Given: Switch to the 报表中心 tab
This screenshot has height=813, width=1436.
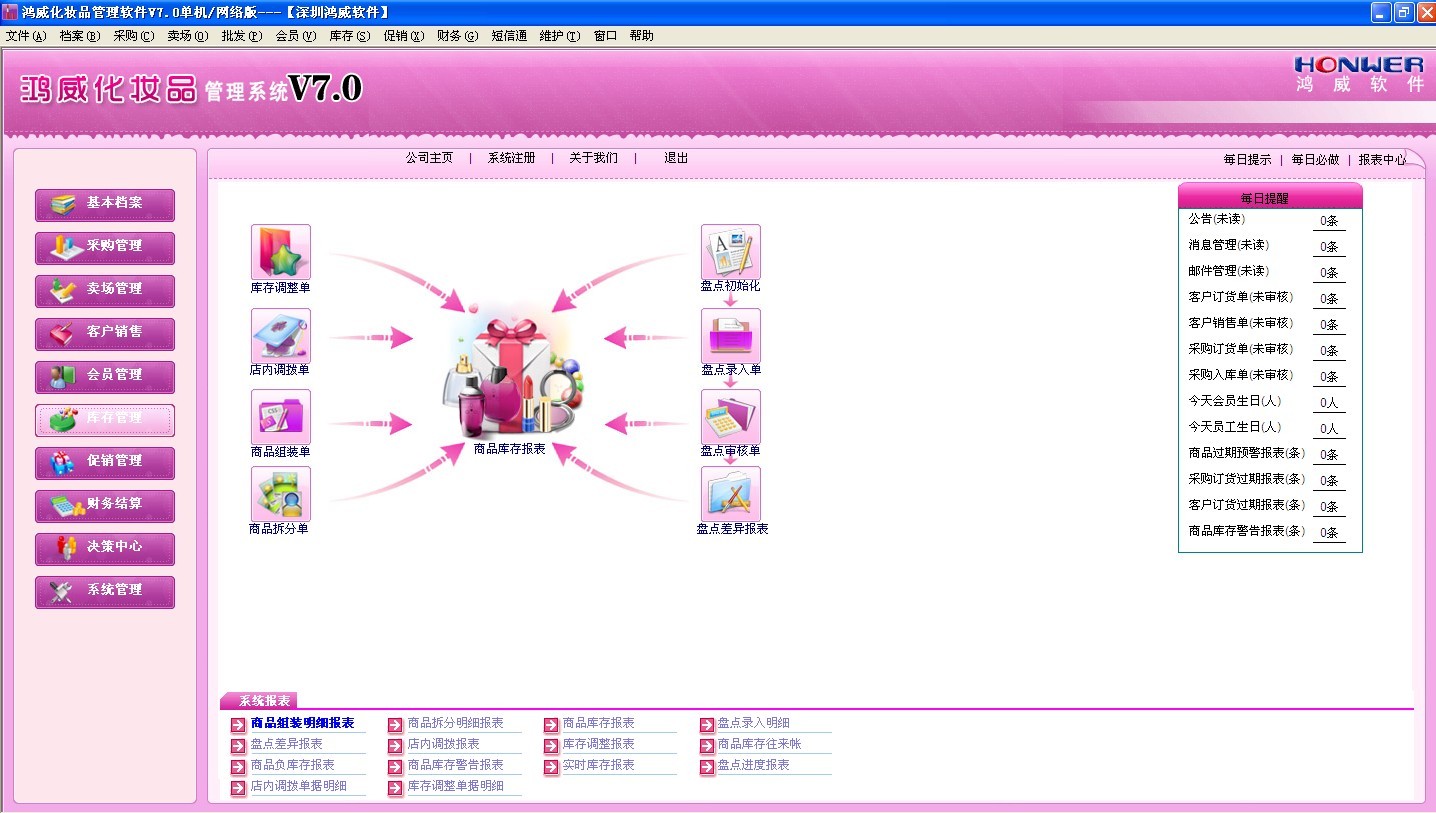Looking at the screenshot, I should pos(1381,160).
